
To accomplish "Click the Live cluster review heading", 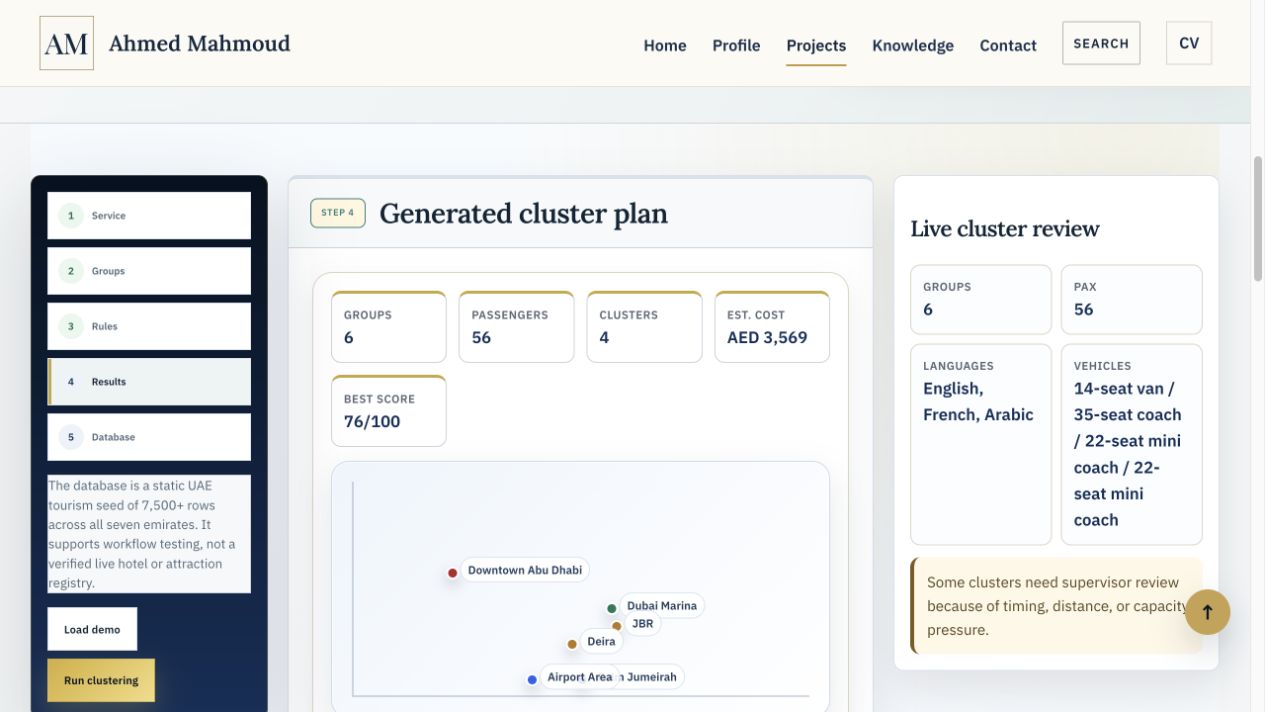I will coord(1005,229).
